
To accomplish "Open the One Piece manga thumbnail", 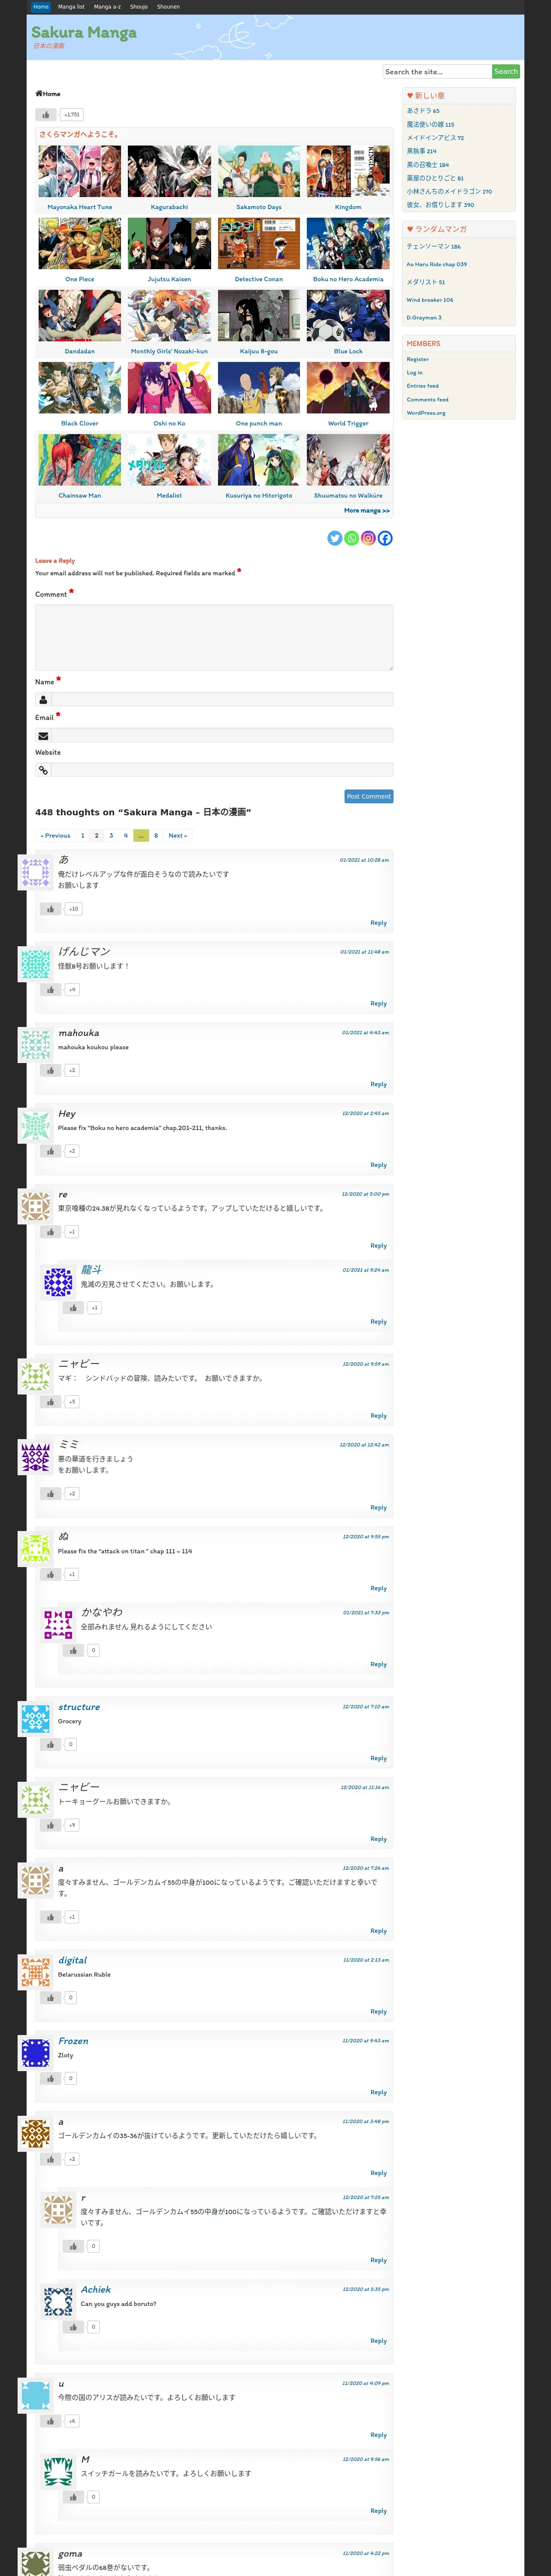I will coord(80,243).
